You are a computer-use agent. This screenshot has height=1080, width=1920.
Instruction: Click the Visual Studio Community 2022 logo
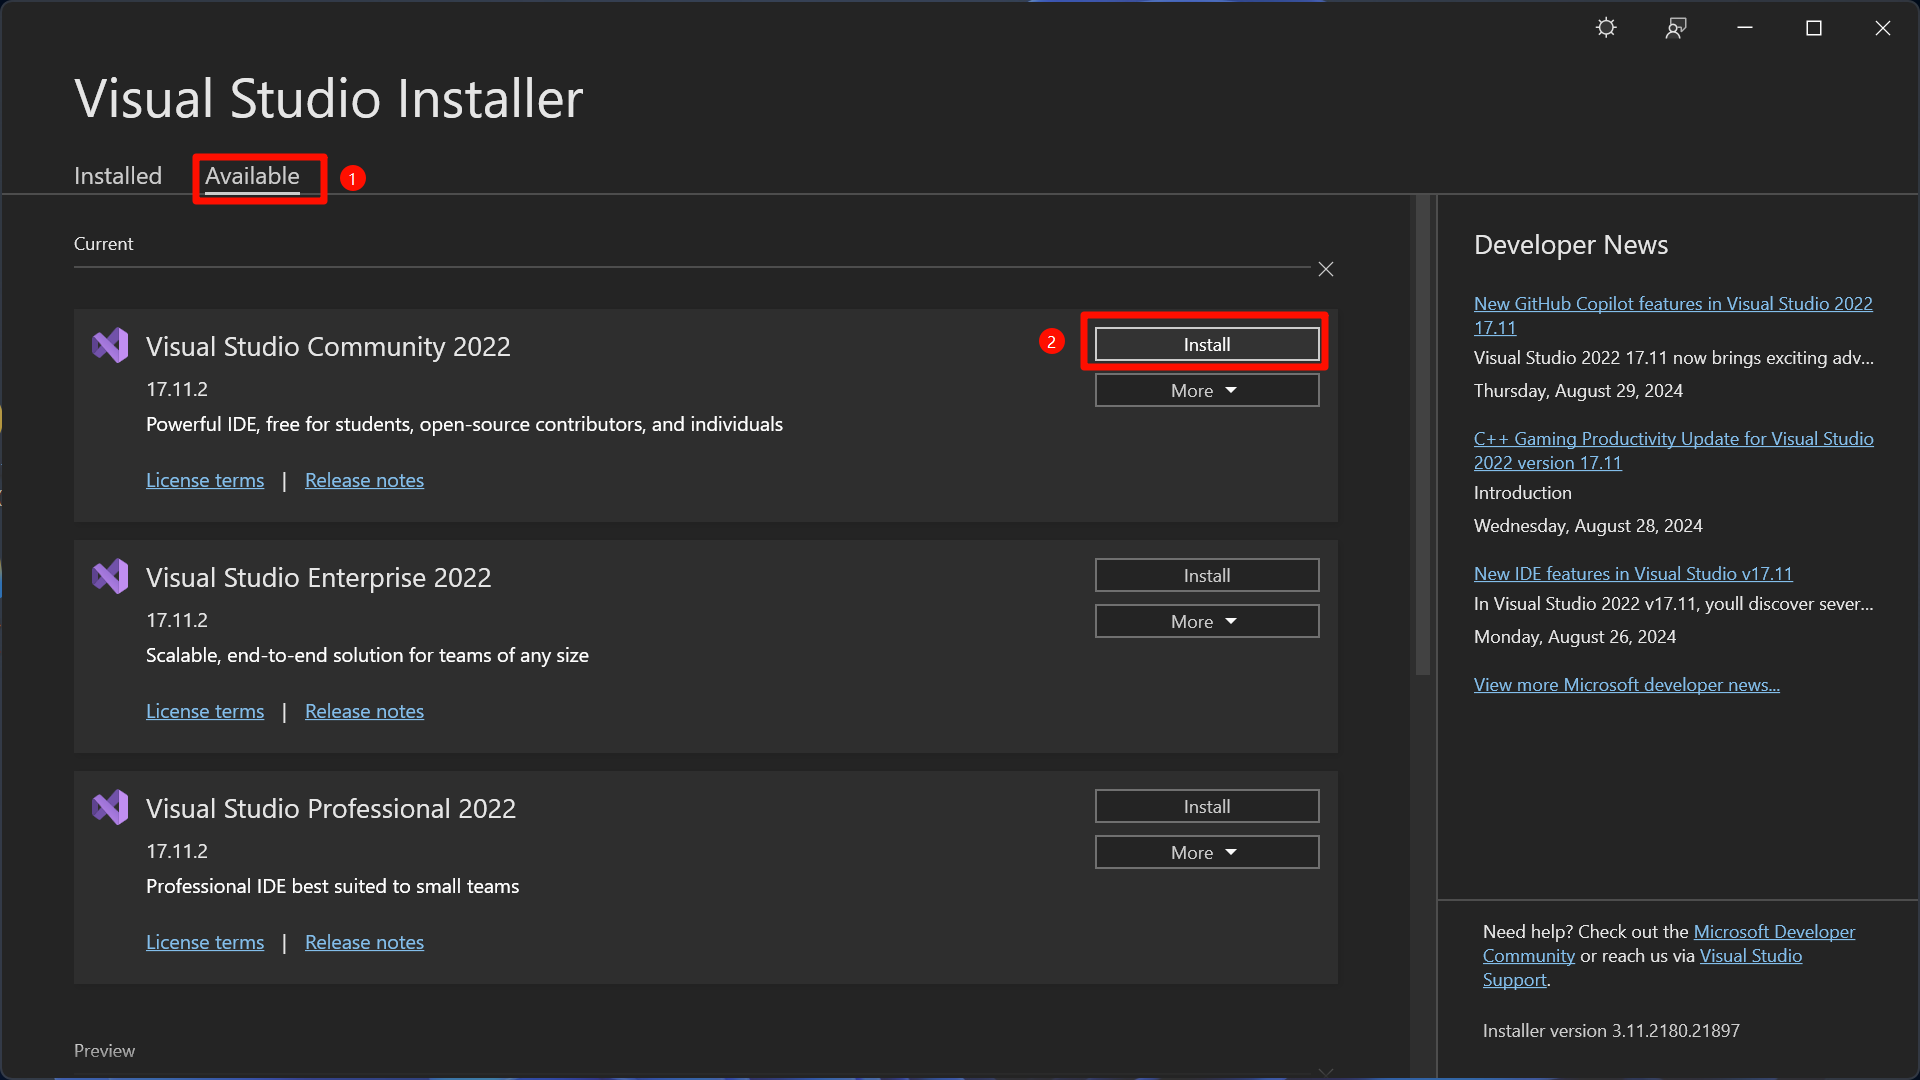coord(110,346)
